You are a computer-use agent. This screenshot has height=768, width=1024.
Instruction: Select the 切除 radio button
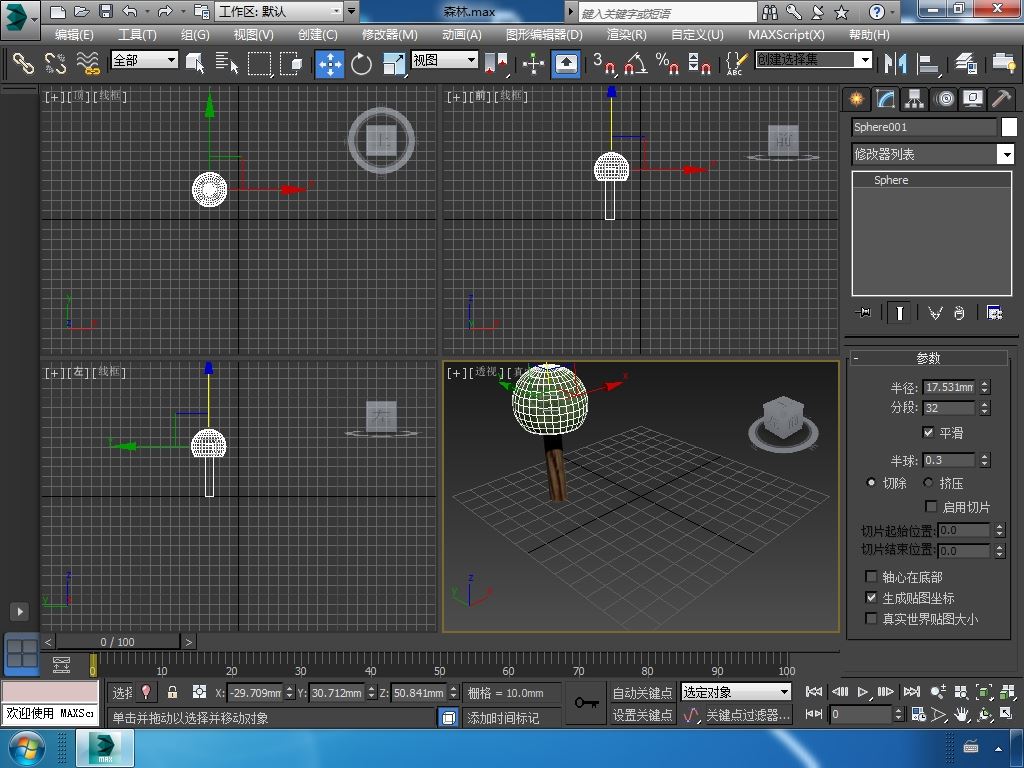click(871, 483)
